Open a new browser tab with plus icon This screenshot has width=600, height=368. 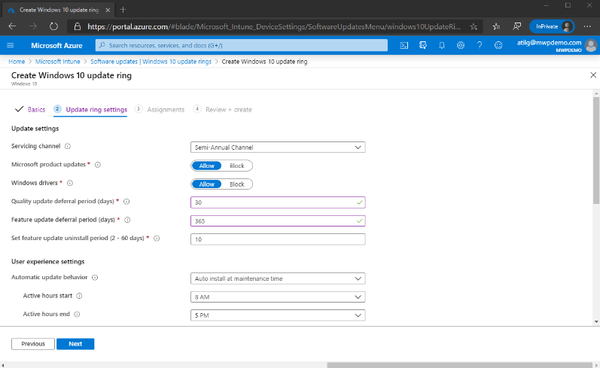(x=123, y=10)
